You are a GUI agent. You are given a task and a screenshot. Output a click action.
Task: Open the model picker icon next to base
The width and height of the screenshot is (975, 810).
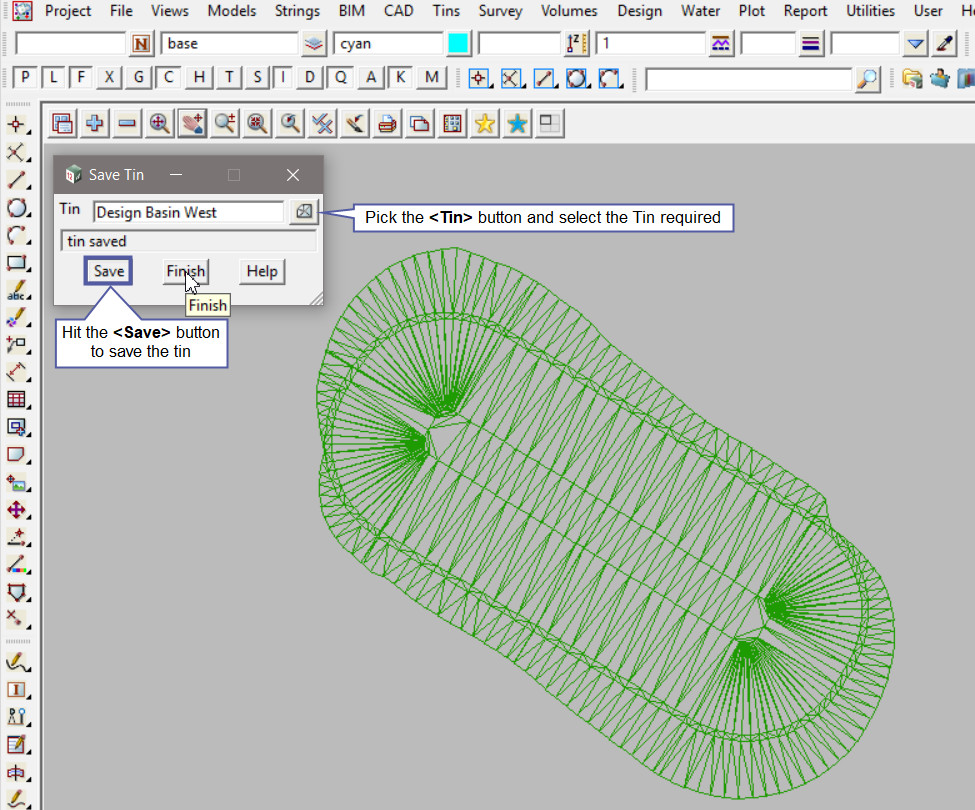point(314,44)
